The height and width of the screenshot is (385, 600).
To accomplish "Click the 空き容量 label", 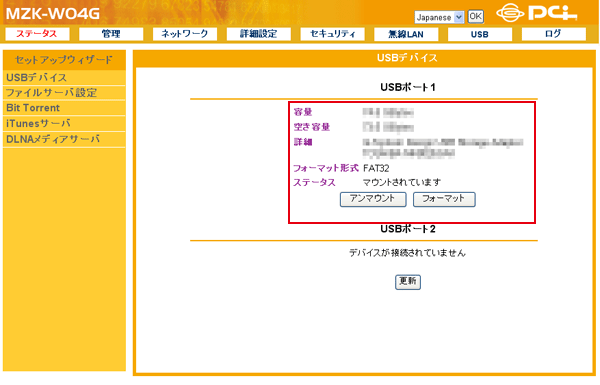I will pos(311,127).
